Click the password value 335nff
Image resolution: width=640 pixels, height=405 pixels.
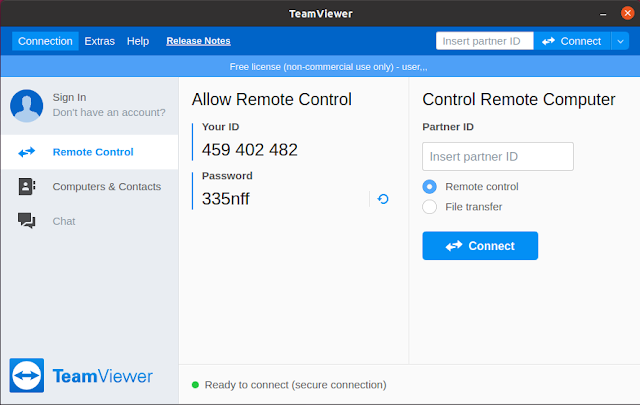pyautogui.click(x=226, y=199)
